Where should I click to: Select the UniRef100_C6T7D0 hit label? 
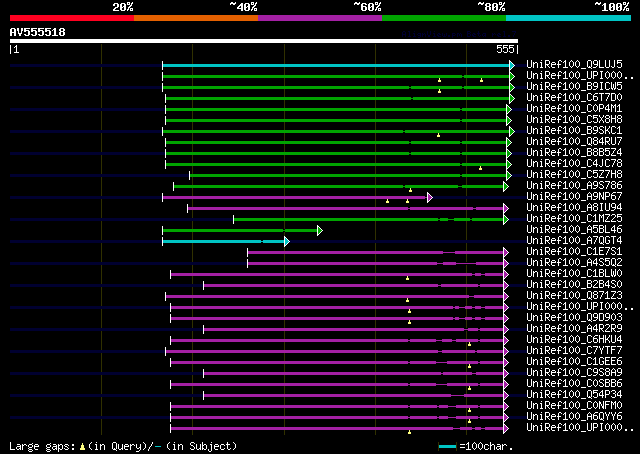click(574, 97)
